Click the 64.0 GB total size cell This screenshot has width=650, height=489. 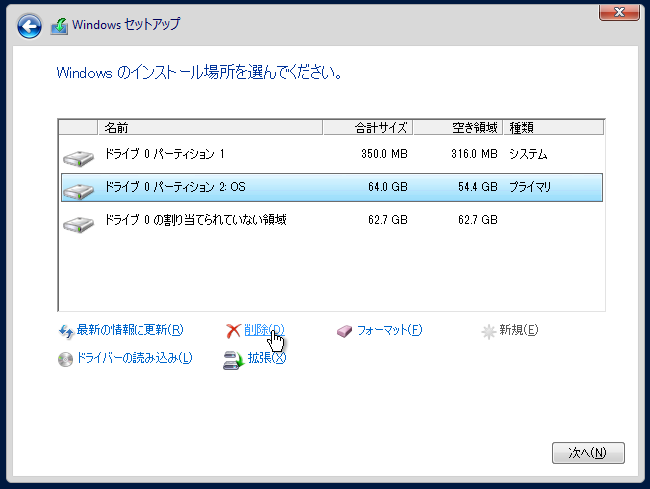[x=388, y=187]
